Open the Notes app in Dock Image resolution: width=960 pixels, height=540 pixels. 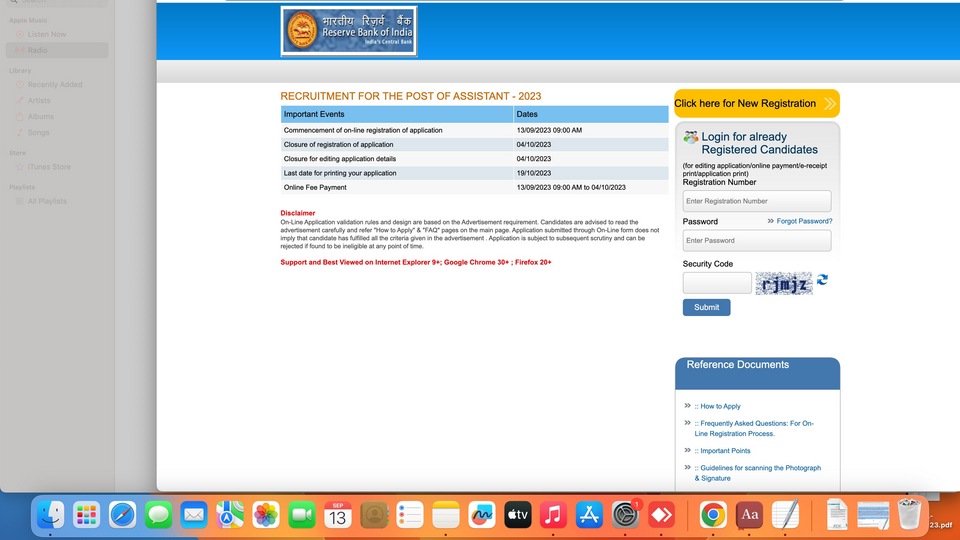(446, 515)
